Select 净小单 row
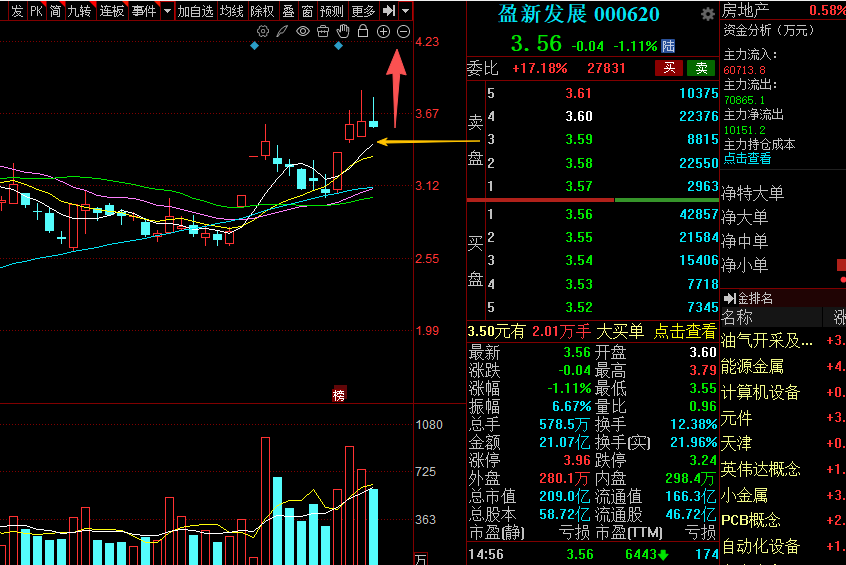Image resolution: width=846 pixels, height=565 pixels. (745, 264)
